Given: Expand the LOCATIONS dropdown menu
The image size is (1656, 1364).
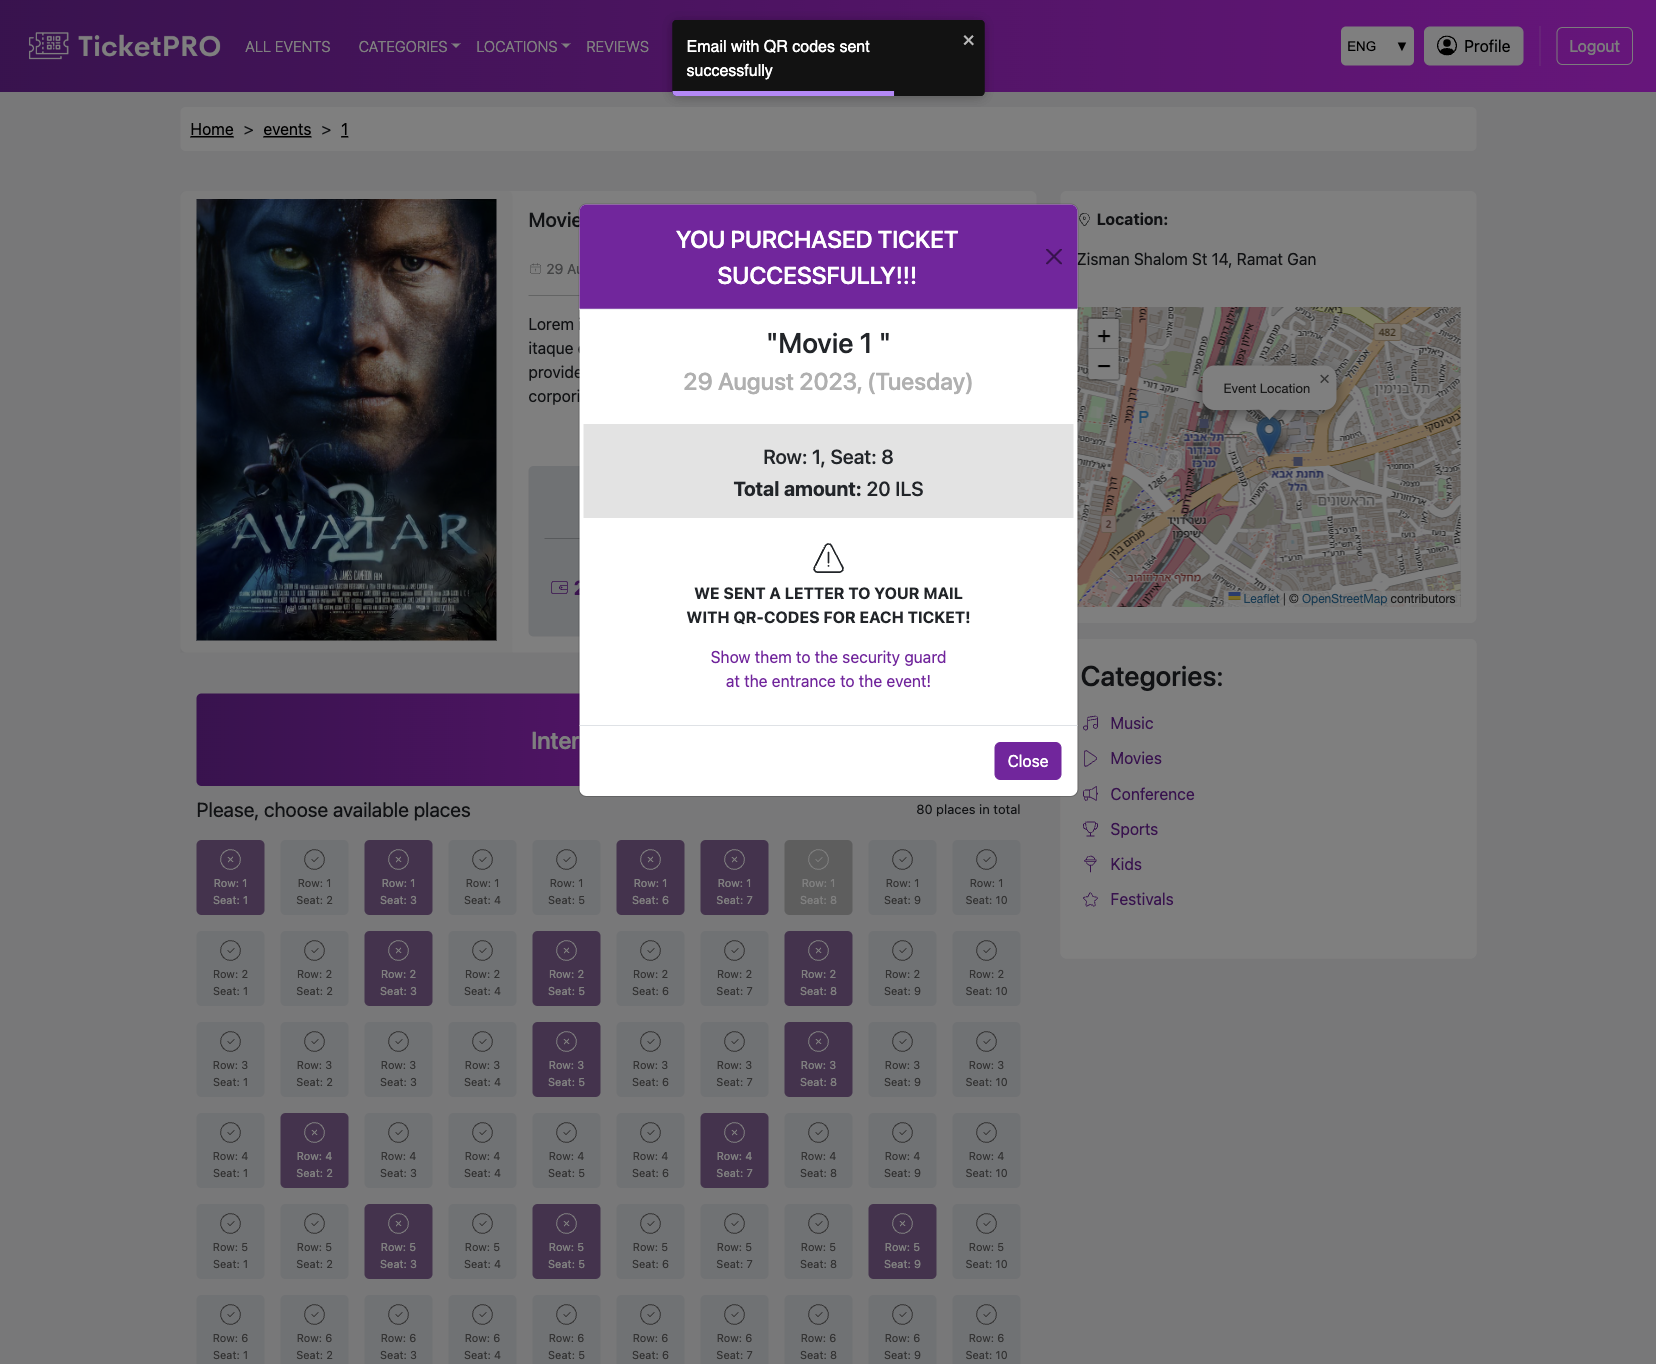Looking at the screenshot, I should (x=523, y=47).
